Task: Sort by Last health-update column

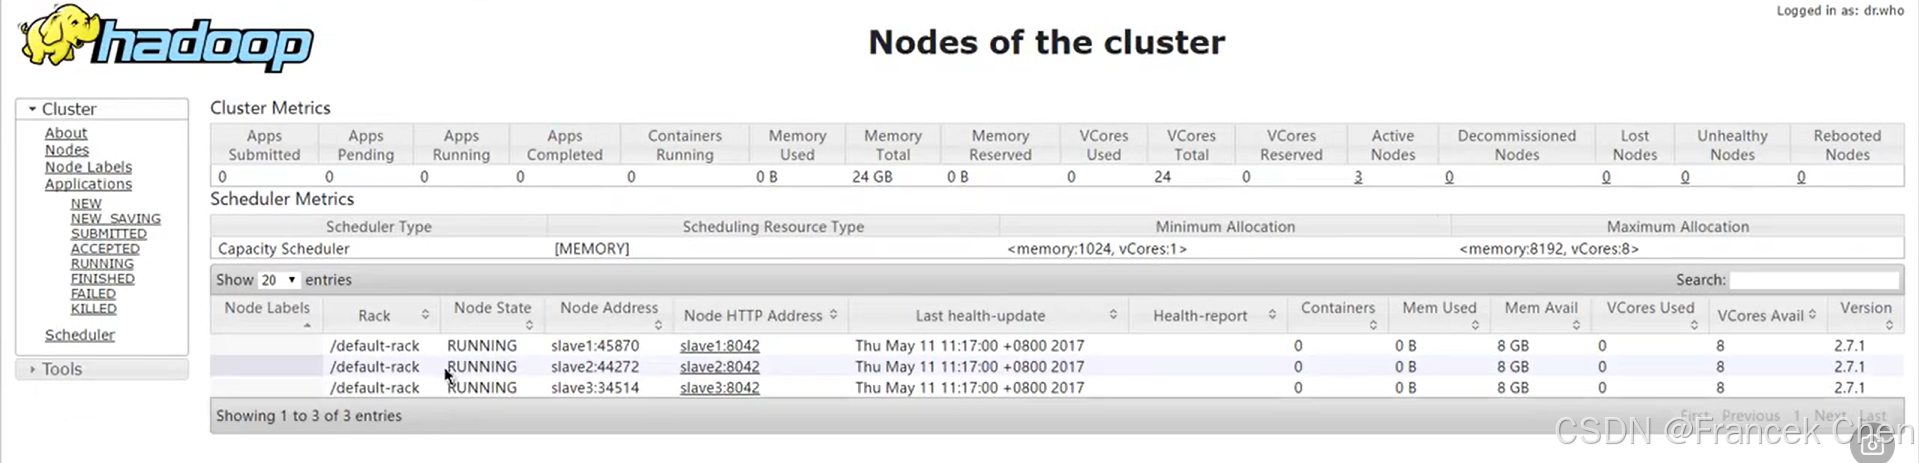Action: 1113,315
